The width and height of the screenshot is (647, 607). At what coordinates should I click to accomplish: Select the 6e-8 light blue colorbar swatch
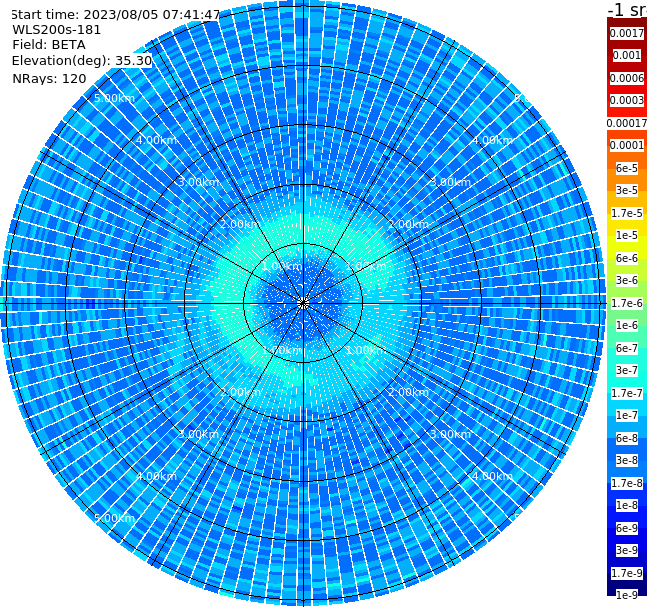[627, 438]
